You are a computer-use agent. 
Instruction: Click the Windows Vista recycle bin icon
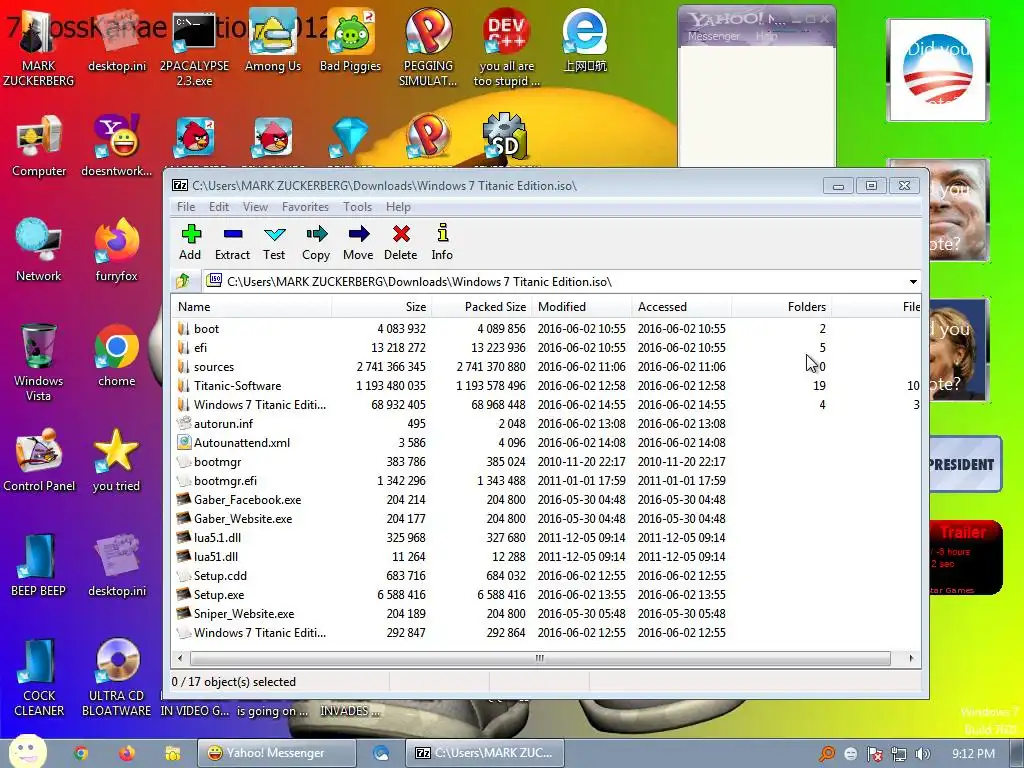pos(39,363)
